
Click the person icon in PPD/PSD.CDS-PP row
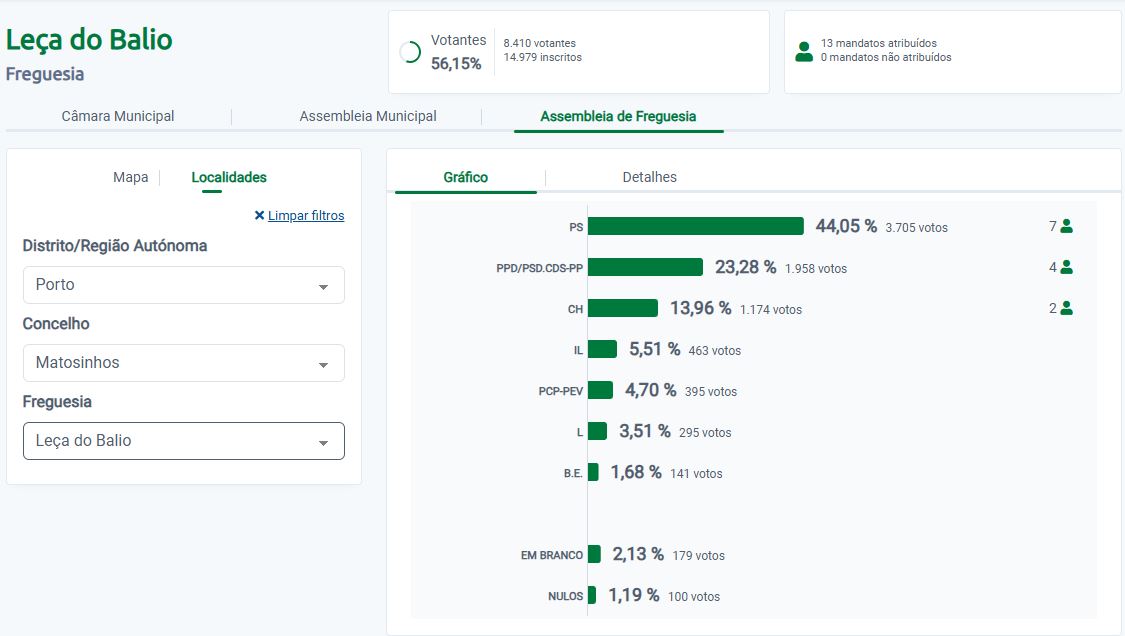(1066, 267)
